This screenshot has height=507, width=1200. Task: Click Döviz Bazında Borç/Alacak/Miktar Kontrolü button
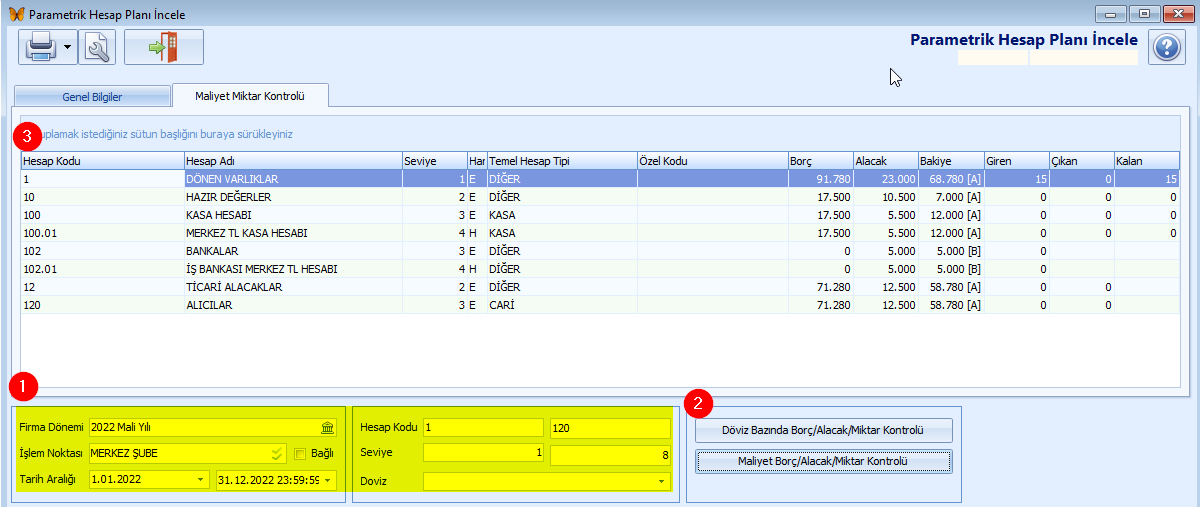824,430
